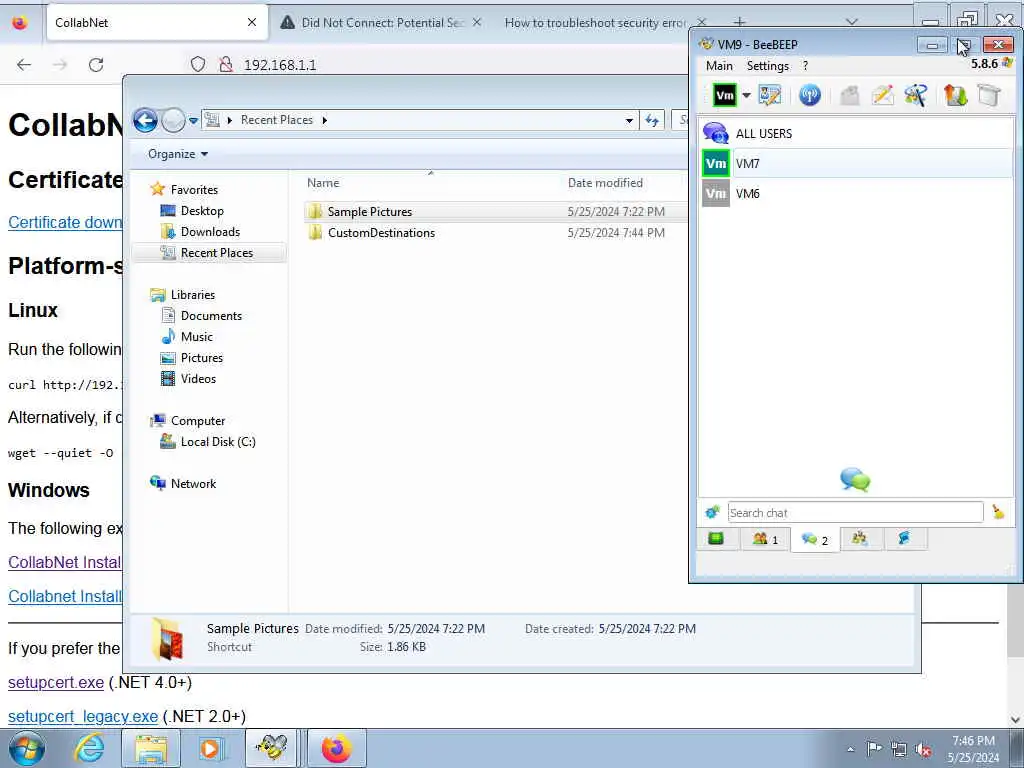Click the VM avatar icon in BeeBEEP toolbar
The image size is (1024, 768).
[724, 95]
